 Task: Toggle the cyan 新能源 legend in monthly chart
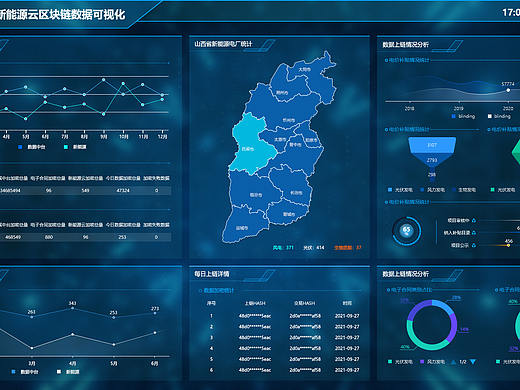75,147
